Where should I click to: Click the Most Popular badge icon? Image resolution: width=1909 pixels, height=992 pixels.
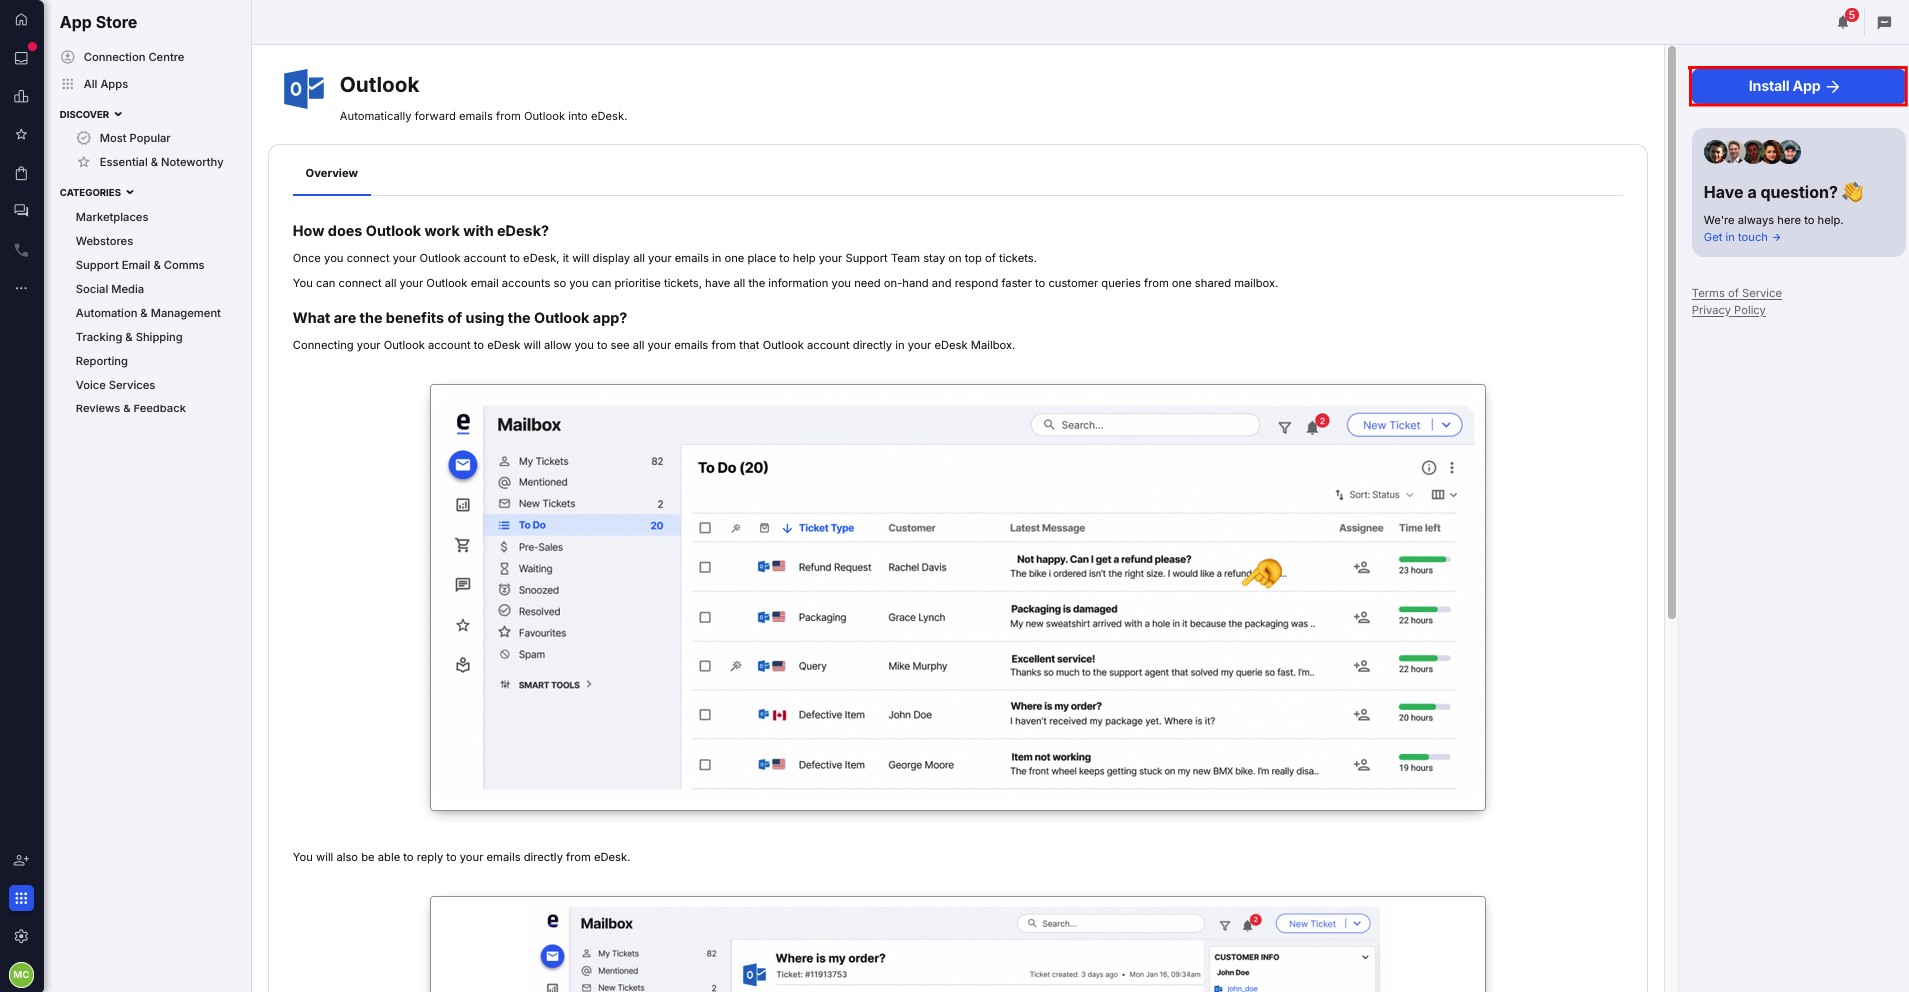click(84, 138)
